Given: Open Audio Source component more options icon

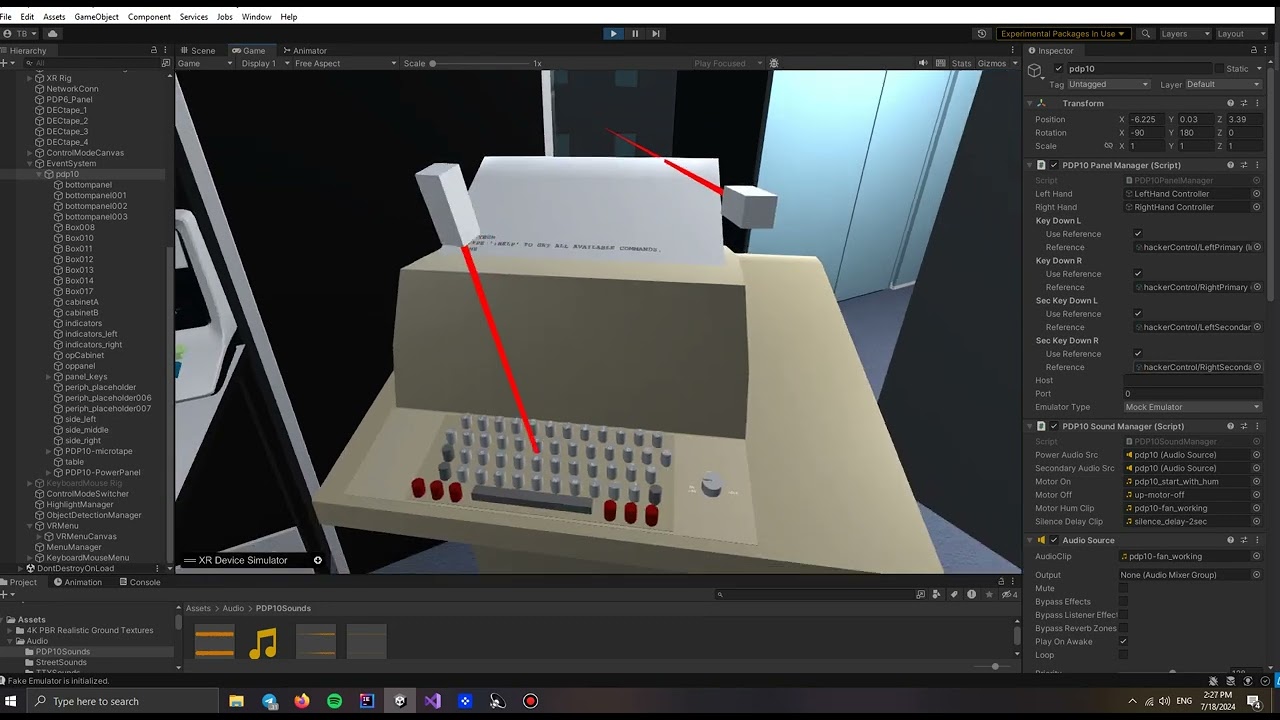Looking at the screenshot, I should click(1257, 540).
